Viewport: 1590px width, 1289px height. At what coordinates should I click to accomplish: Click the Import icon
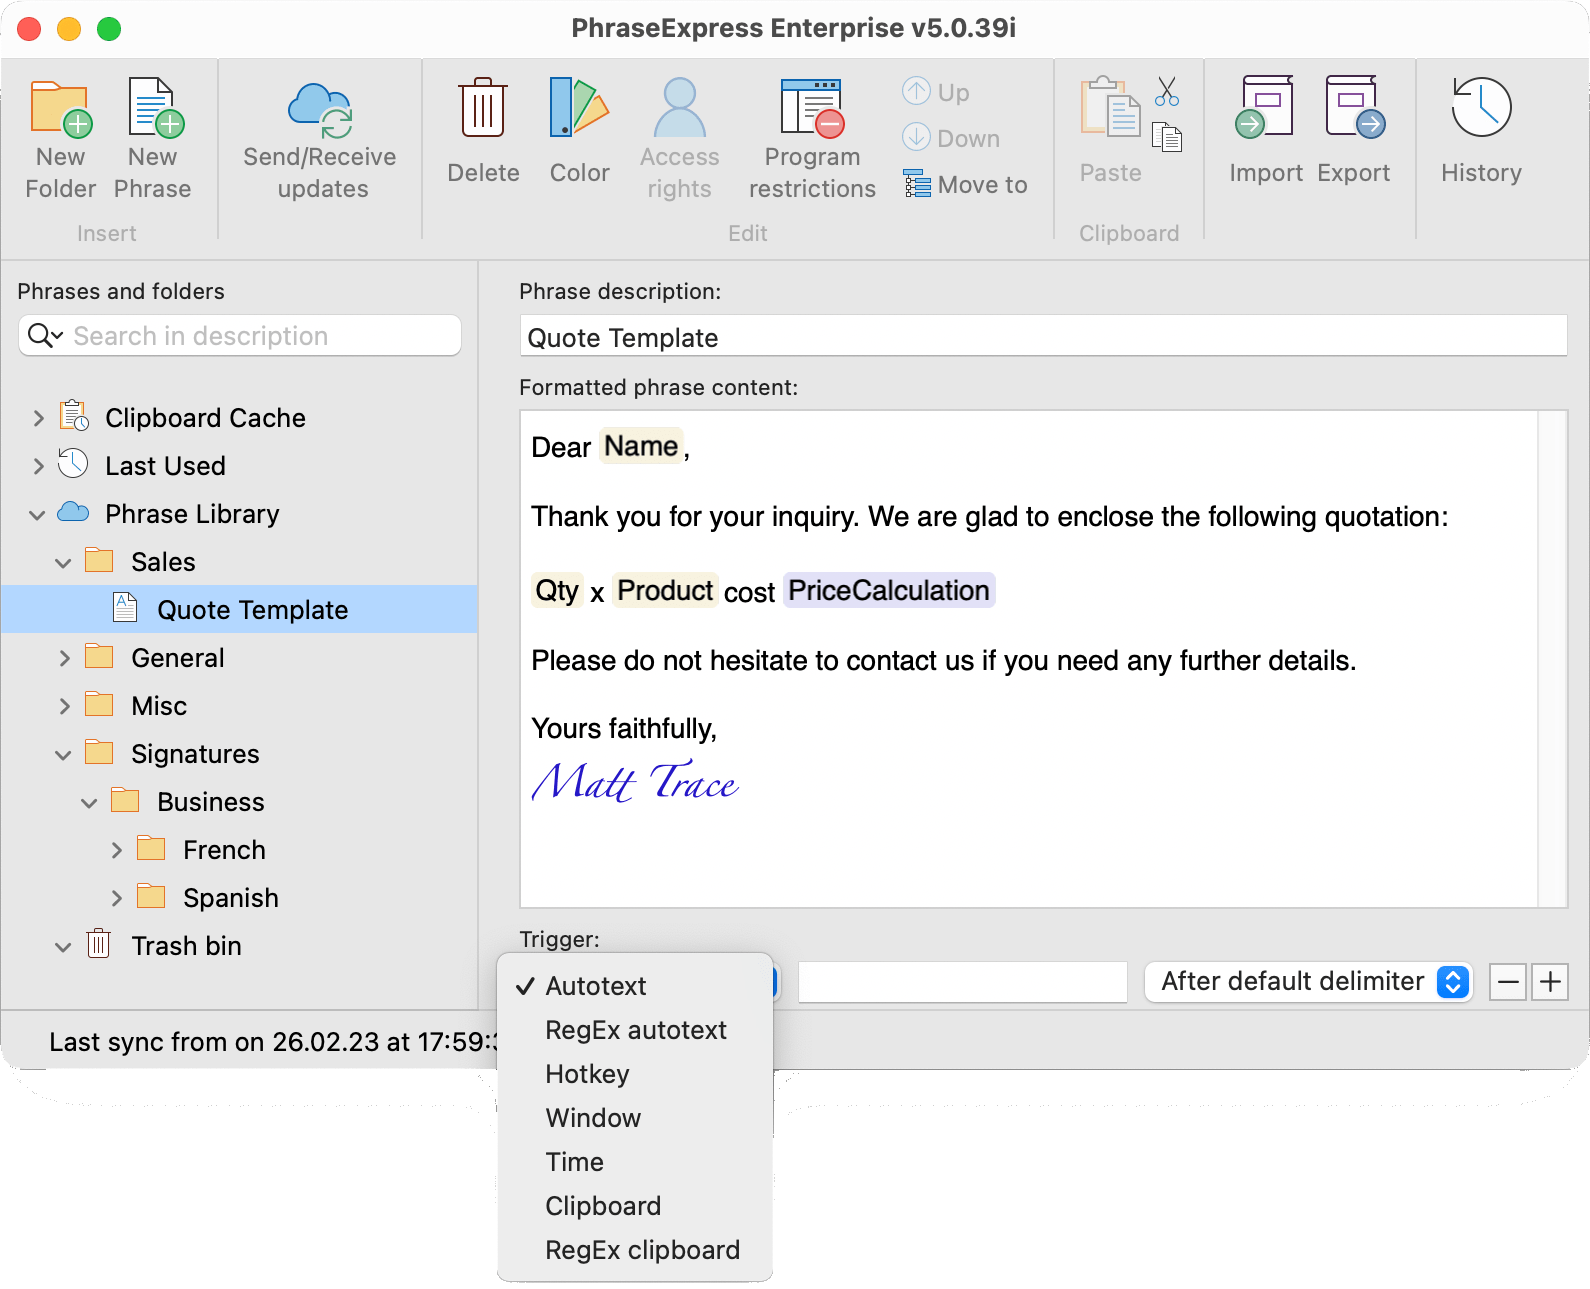(x=1264, y=107)
